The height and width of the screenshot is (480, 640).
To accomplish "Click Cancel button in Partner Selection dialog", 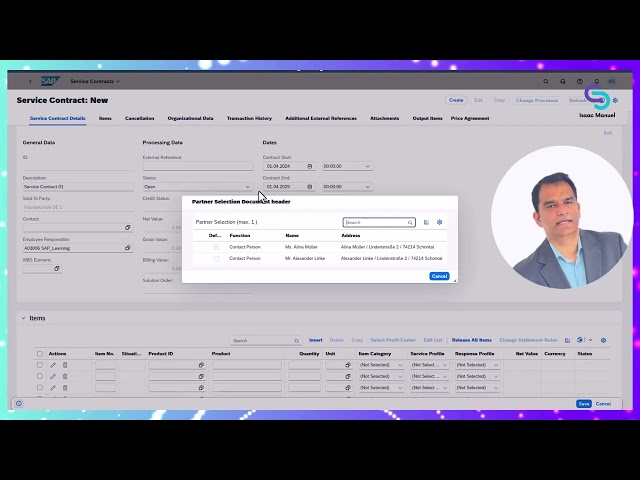I will pyautogui.click(x=439, y=276).
